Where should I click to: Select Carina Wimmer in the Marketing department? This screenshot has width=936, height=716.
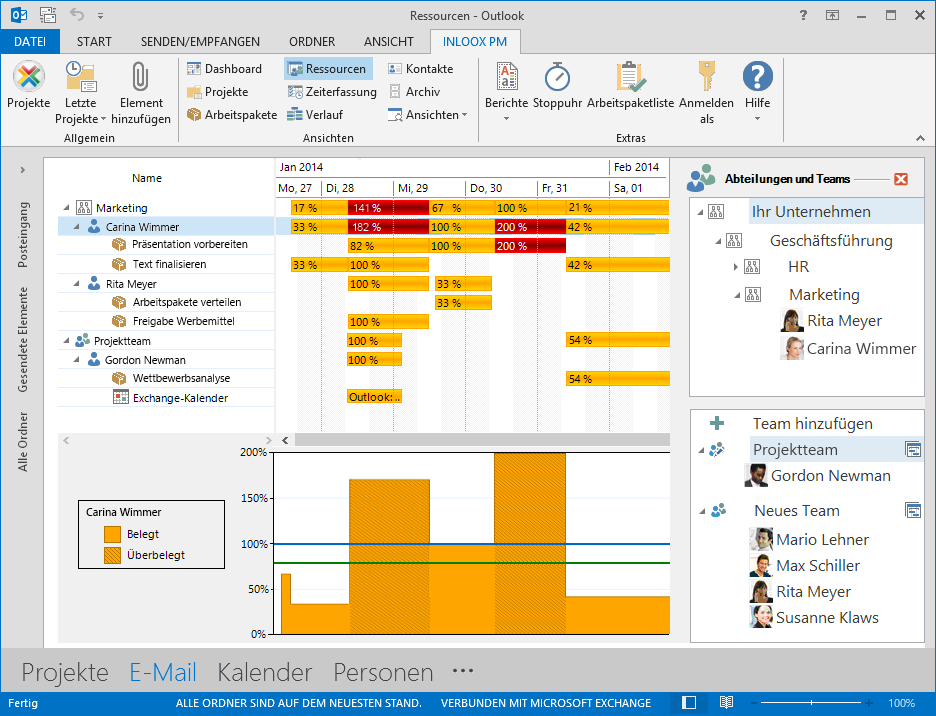point(861,349)
